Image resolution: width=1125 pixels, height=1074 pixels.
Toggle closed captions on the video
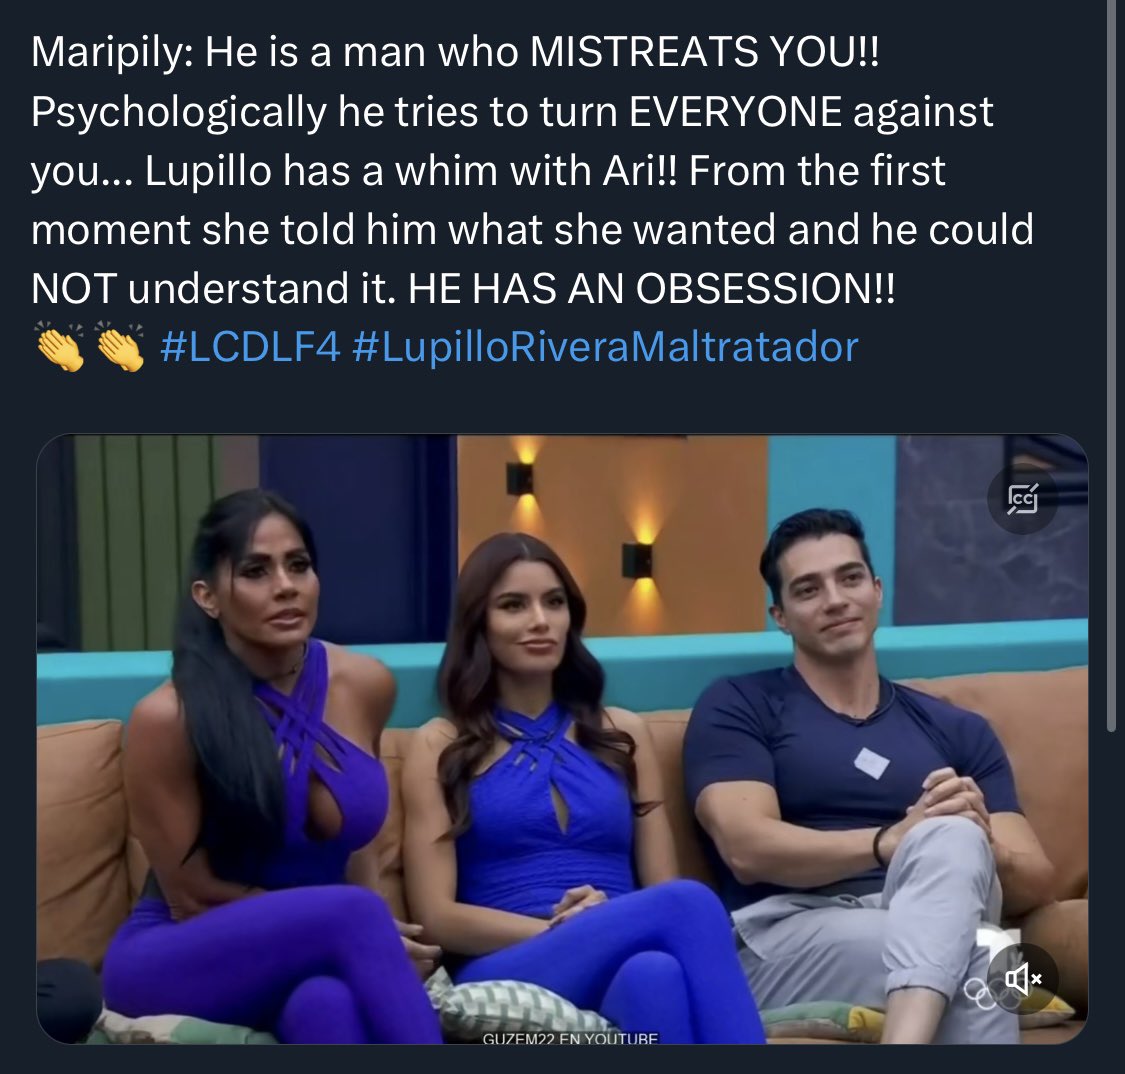click(1022, 499)
